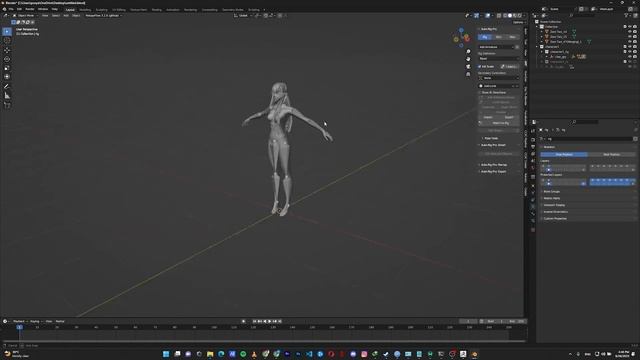
Task: Jump to timeline start playback icon
Action: 254,321
